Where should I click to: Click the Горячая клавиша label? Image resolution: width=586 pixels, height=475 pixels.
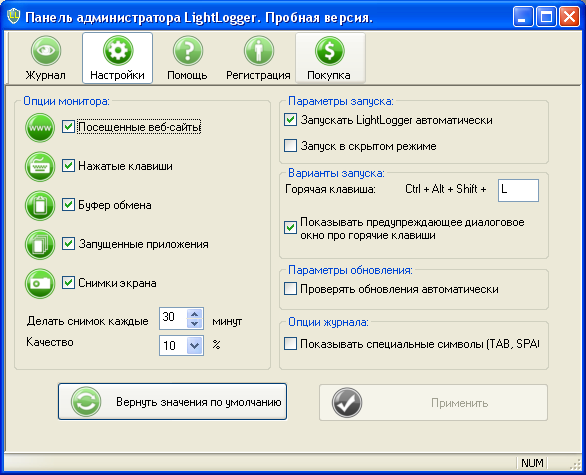(x=330, y=189)
